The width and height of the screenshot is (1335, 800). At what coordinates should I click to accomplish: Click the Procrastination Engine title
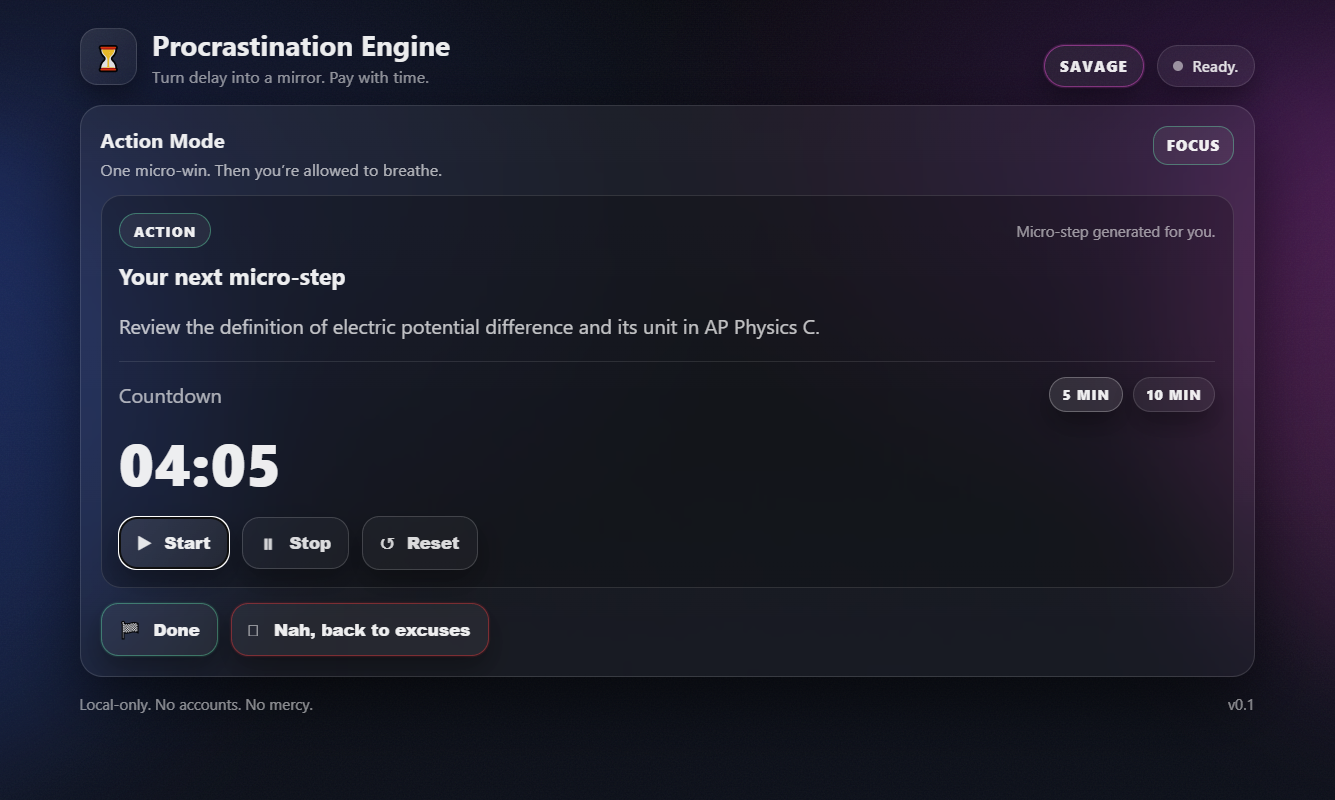[x=301, y=46]
